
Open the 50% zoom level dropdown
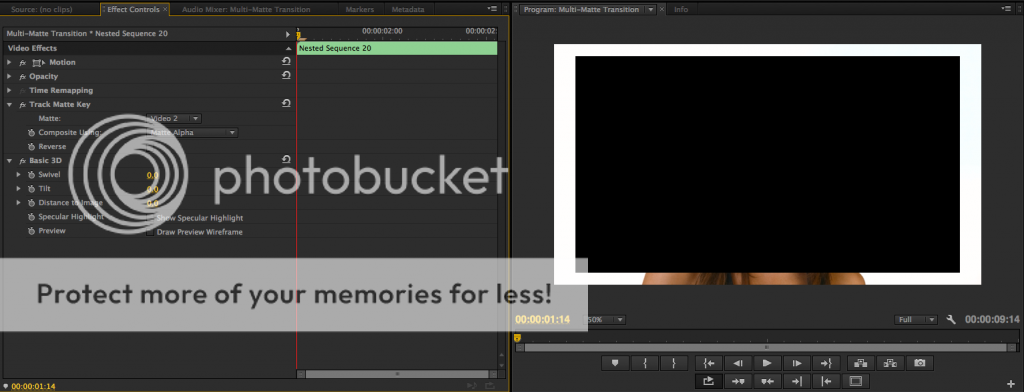tap(605, 320)
